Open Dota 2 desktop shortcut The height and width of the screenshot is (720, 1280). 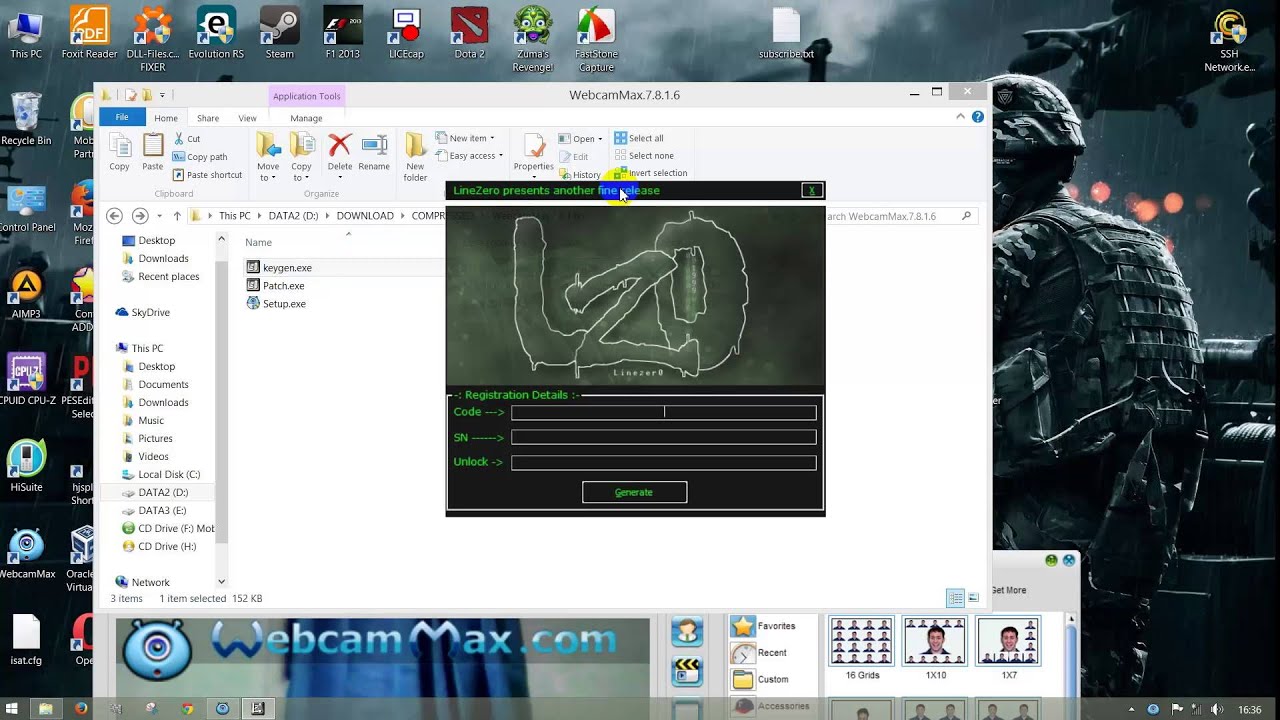(x=469, y=33)
